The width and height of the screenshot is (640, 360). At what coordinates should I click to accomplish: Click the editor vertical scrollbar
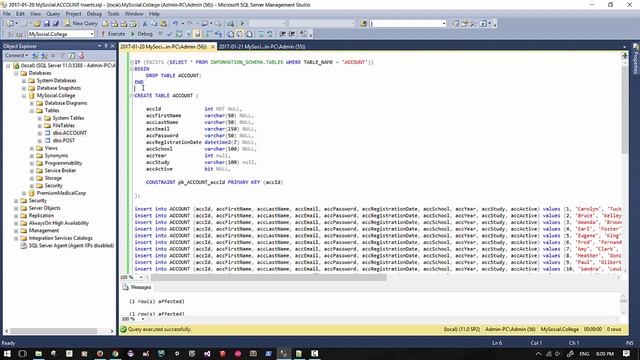coord(624,110)
